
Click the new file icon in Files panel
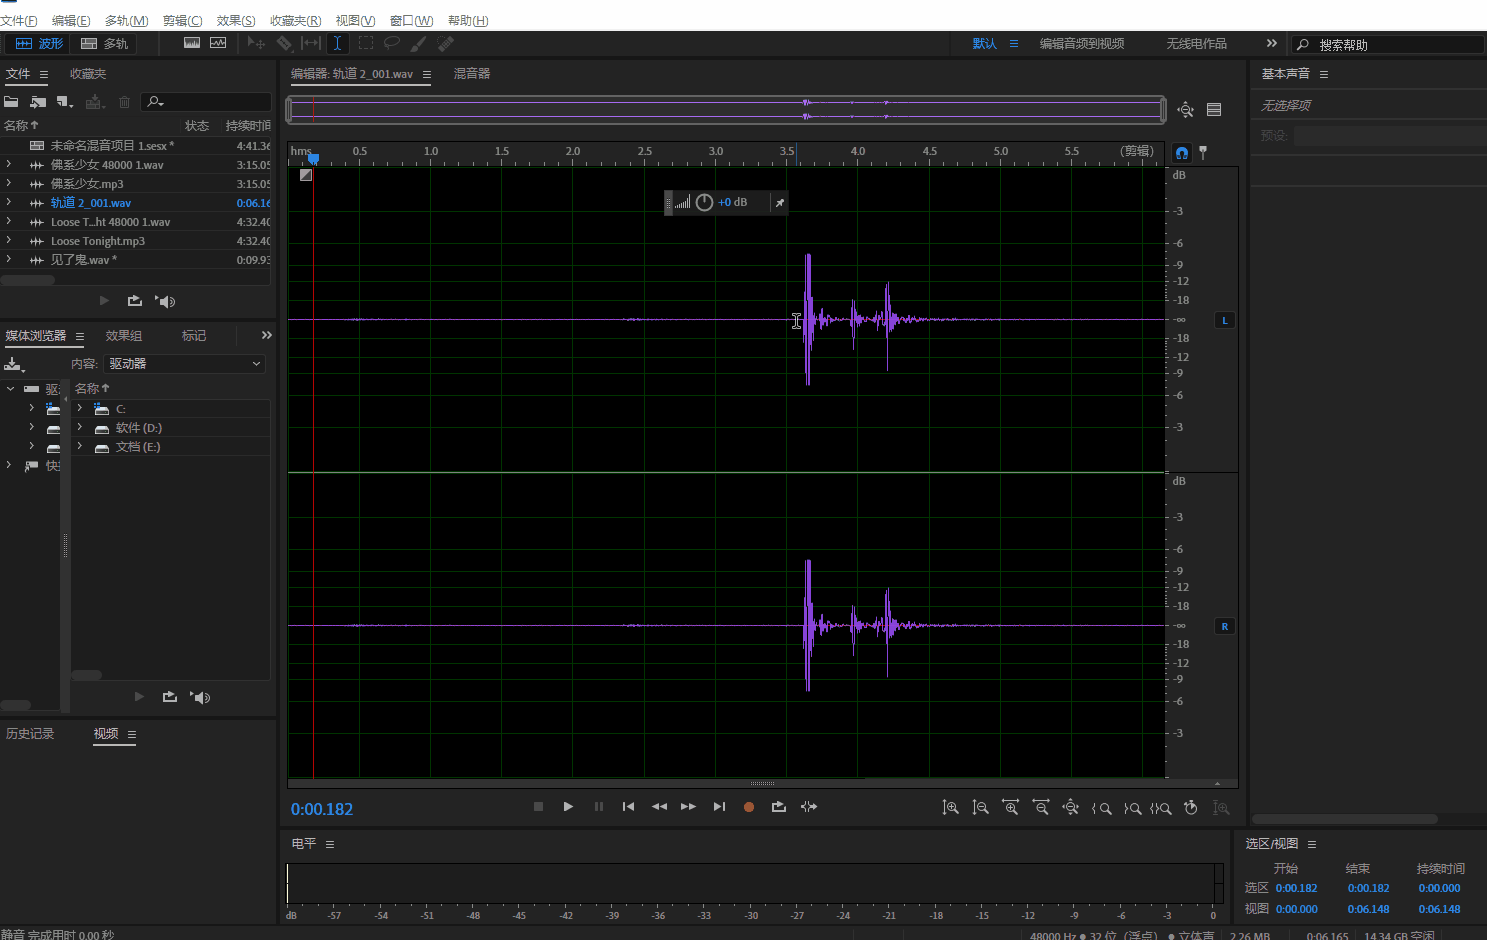point(65,102)
